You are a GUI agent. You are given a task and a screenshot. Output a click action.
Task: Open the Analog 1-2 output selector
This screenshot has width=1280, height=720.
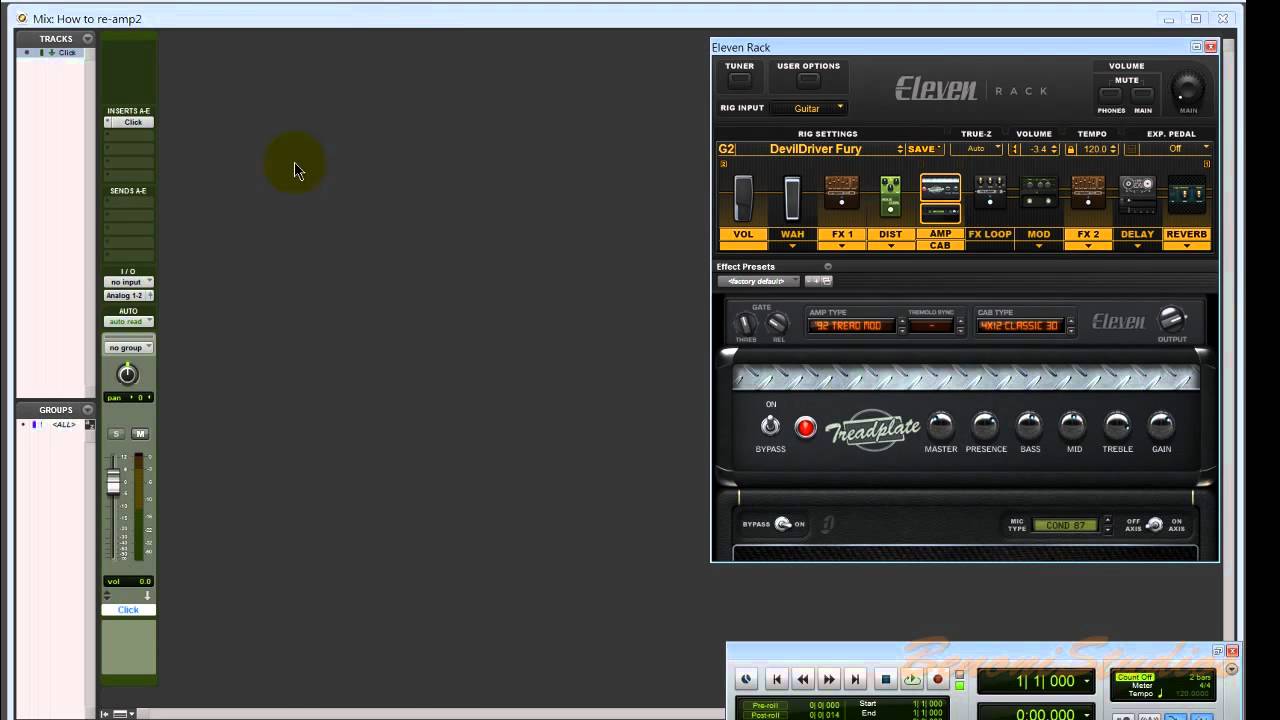[x=128, y=296]
